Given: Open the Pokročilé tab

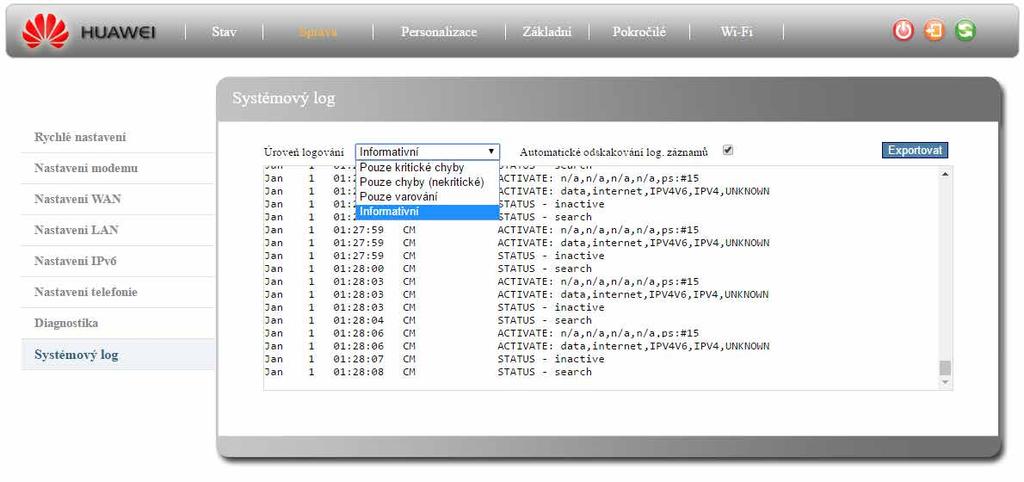Looking at the screenshot, I should tap(639, 31).
